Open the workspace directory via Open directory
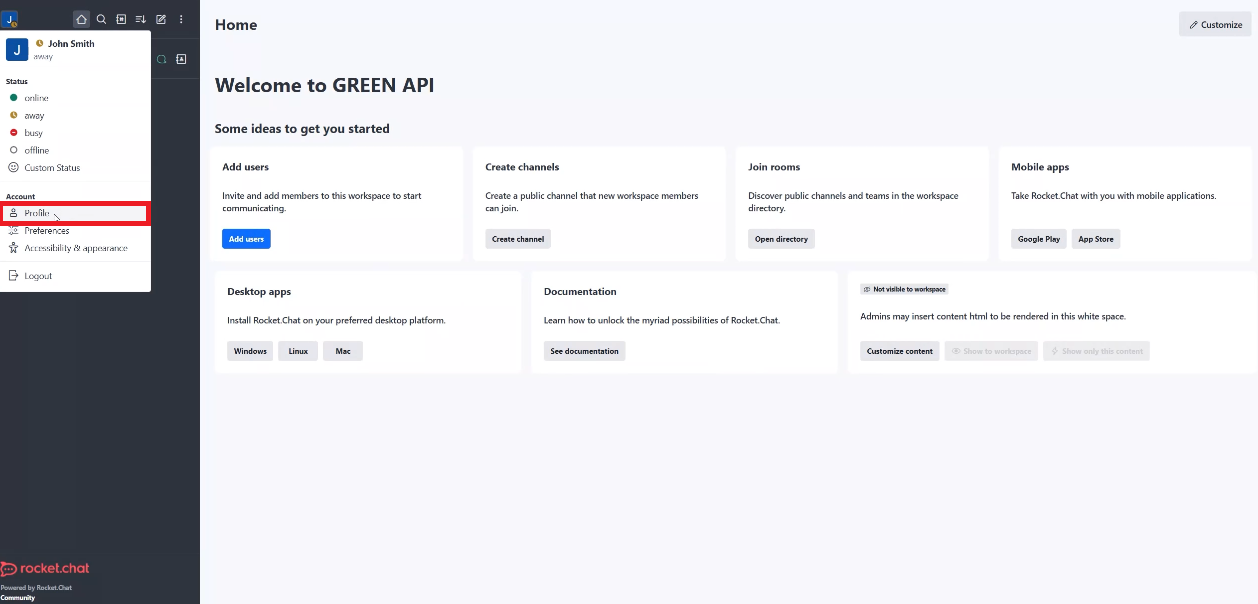Image resolution: width=1258 pixels, height=604 pixels. 781,239
